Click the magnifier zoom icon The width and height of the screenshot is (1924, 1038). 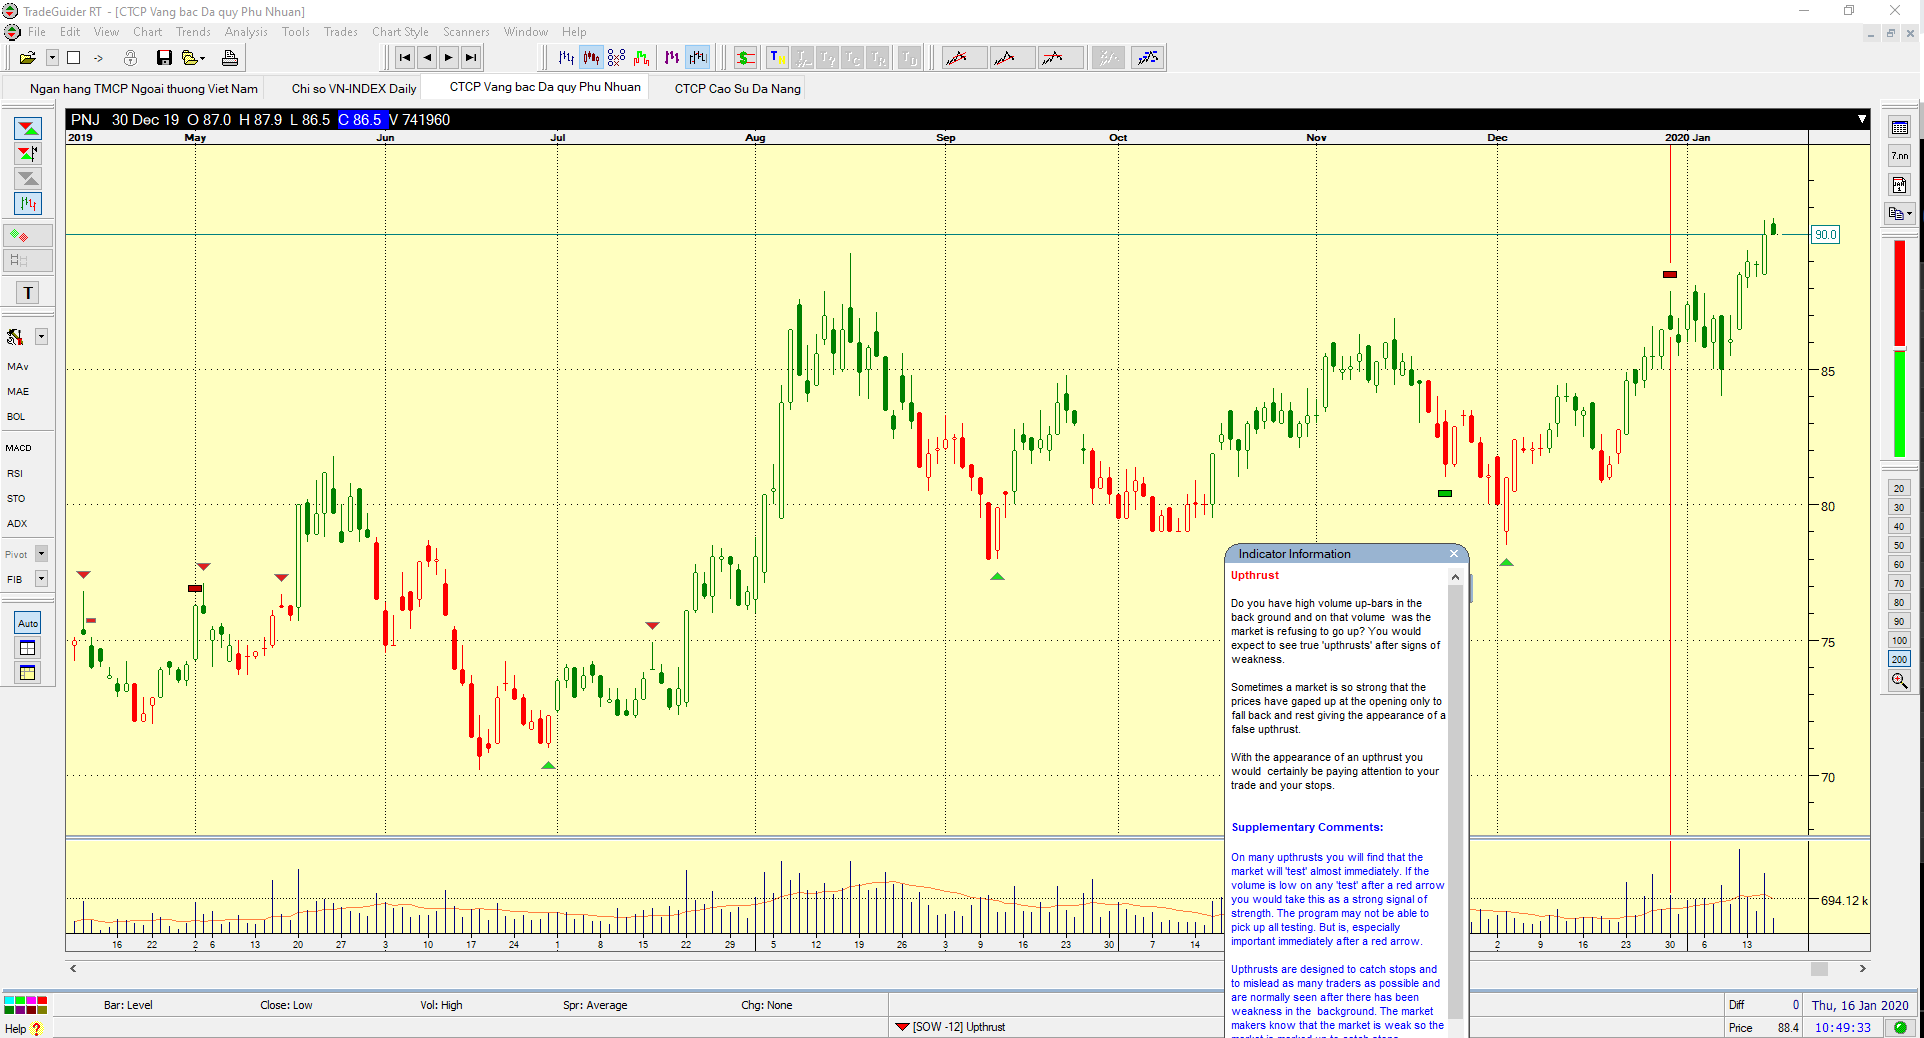pos(1899,681)
